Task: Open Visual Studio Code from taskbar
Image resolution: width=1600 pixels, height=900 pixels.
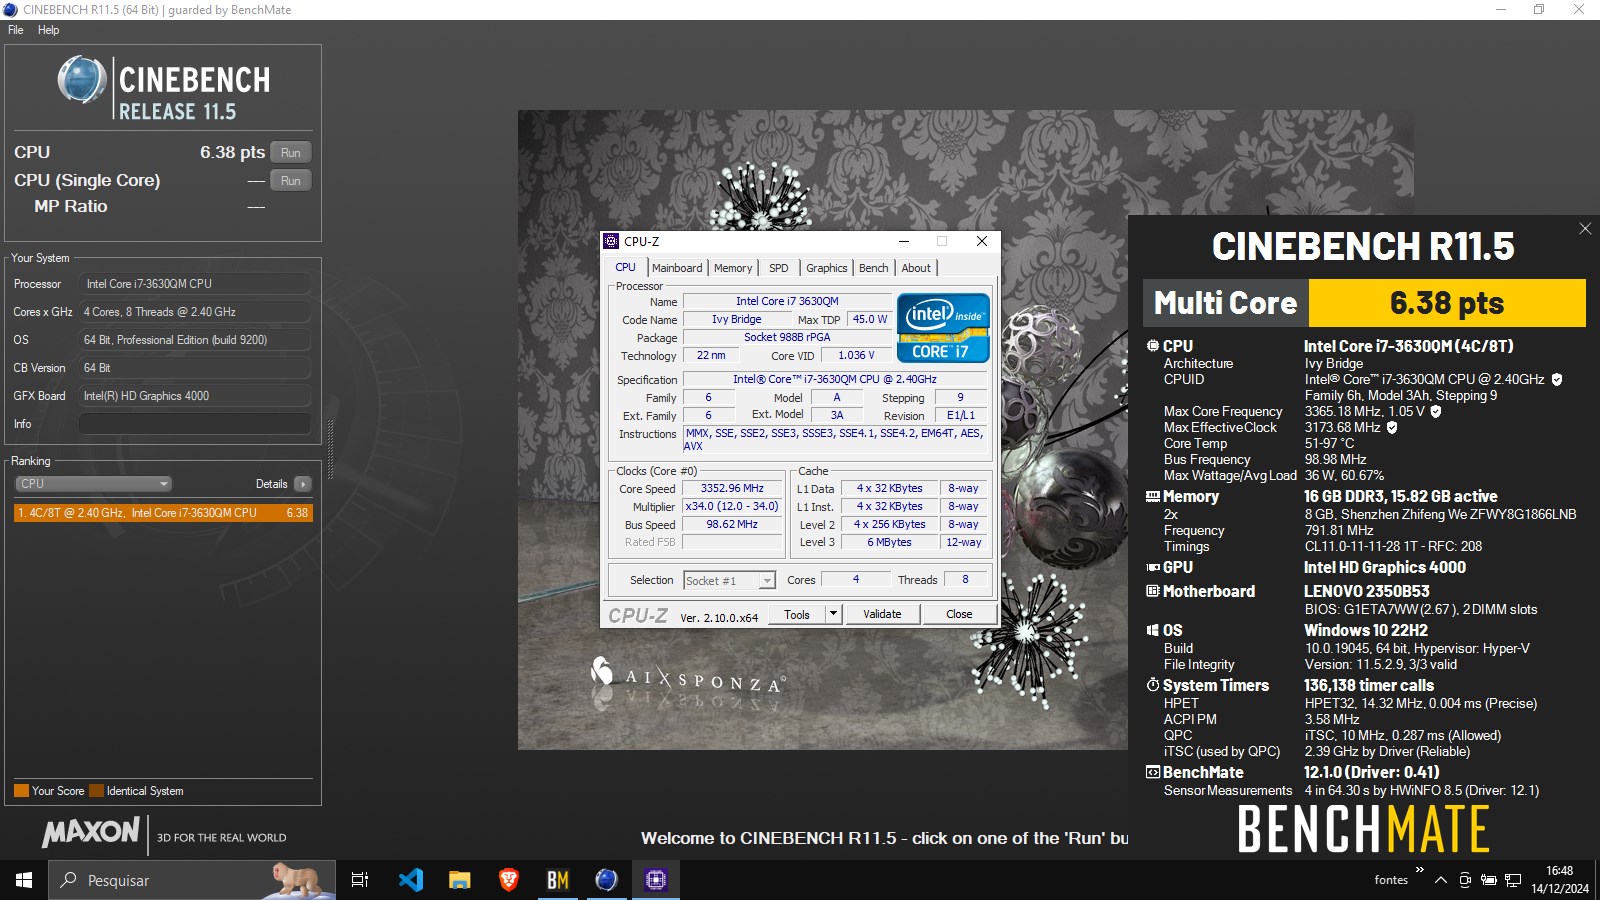Action: (x=410, y=880)
